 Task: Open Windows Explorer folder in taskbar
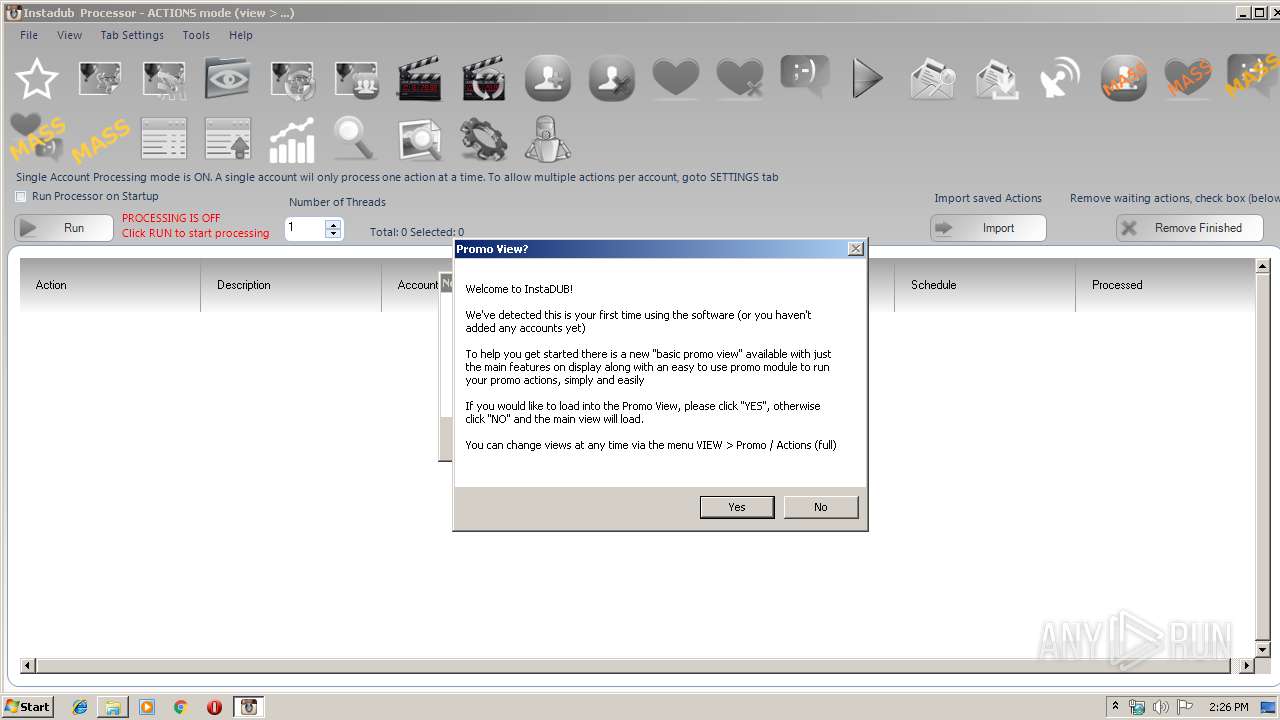(113, 707)
